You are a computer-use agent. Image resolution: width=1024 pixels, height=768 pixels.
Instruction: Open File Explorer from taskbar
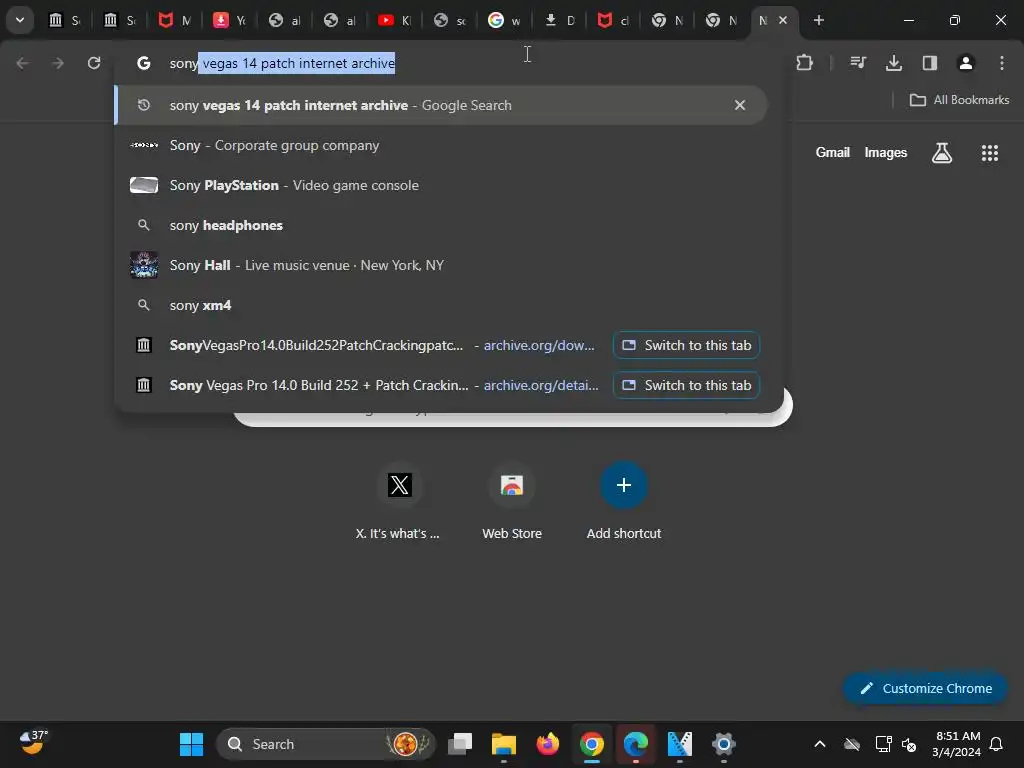(x=504, y=744)
